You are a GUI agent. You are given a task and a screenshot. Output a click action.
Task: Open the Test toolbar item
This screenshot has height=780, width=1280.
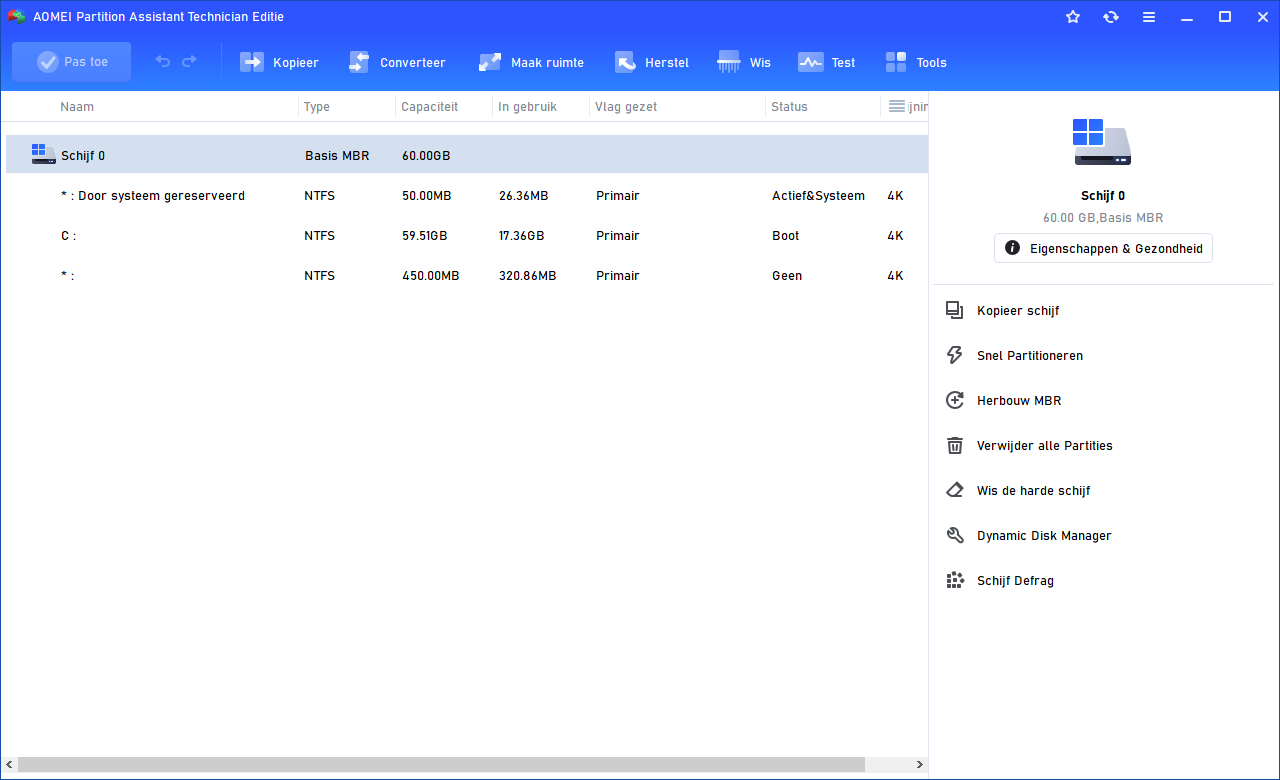[x=827, y=62]
